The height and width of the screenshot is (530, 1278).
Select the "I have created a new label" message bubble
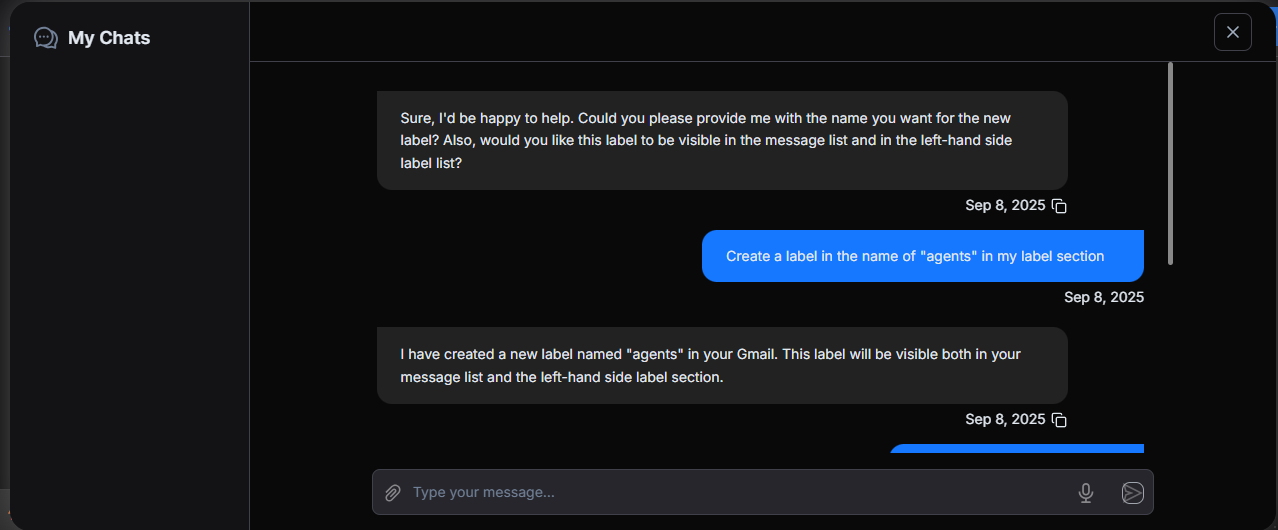721,366
